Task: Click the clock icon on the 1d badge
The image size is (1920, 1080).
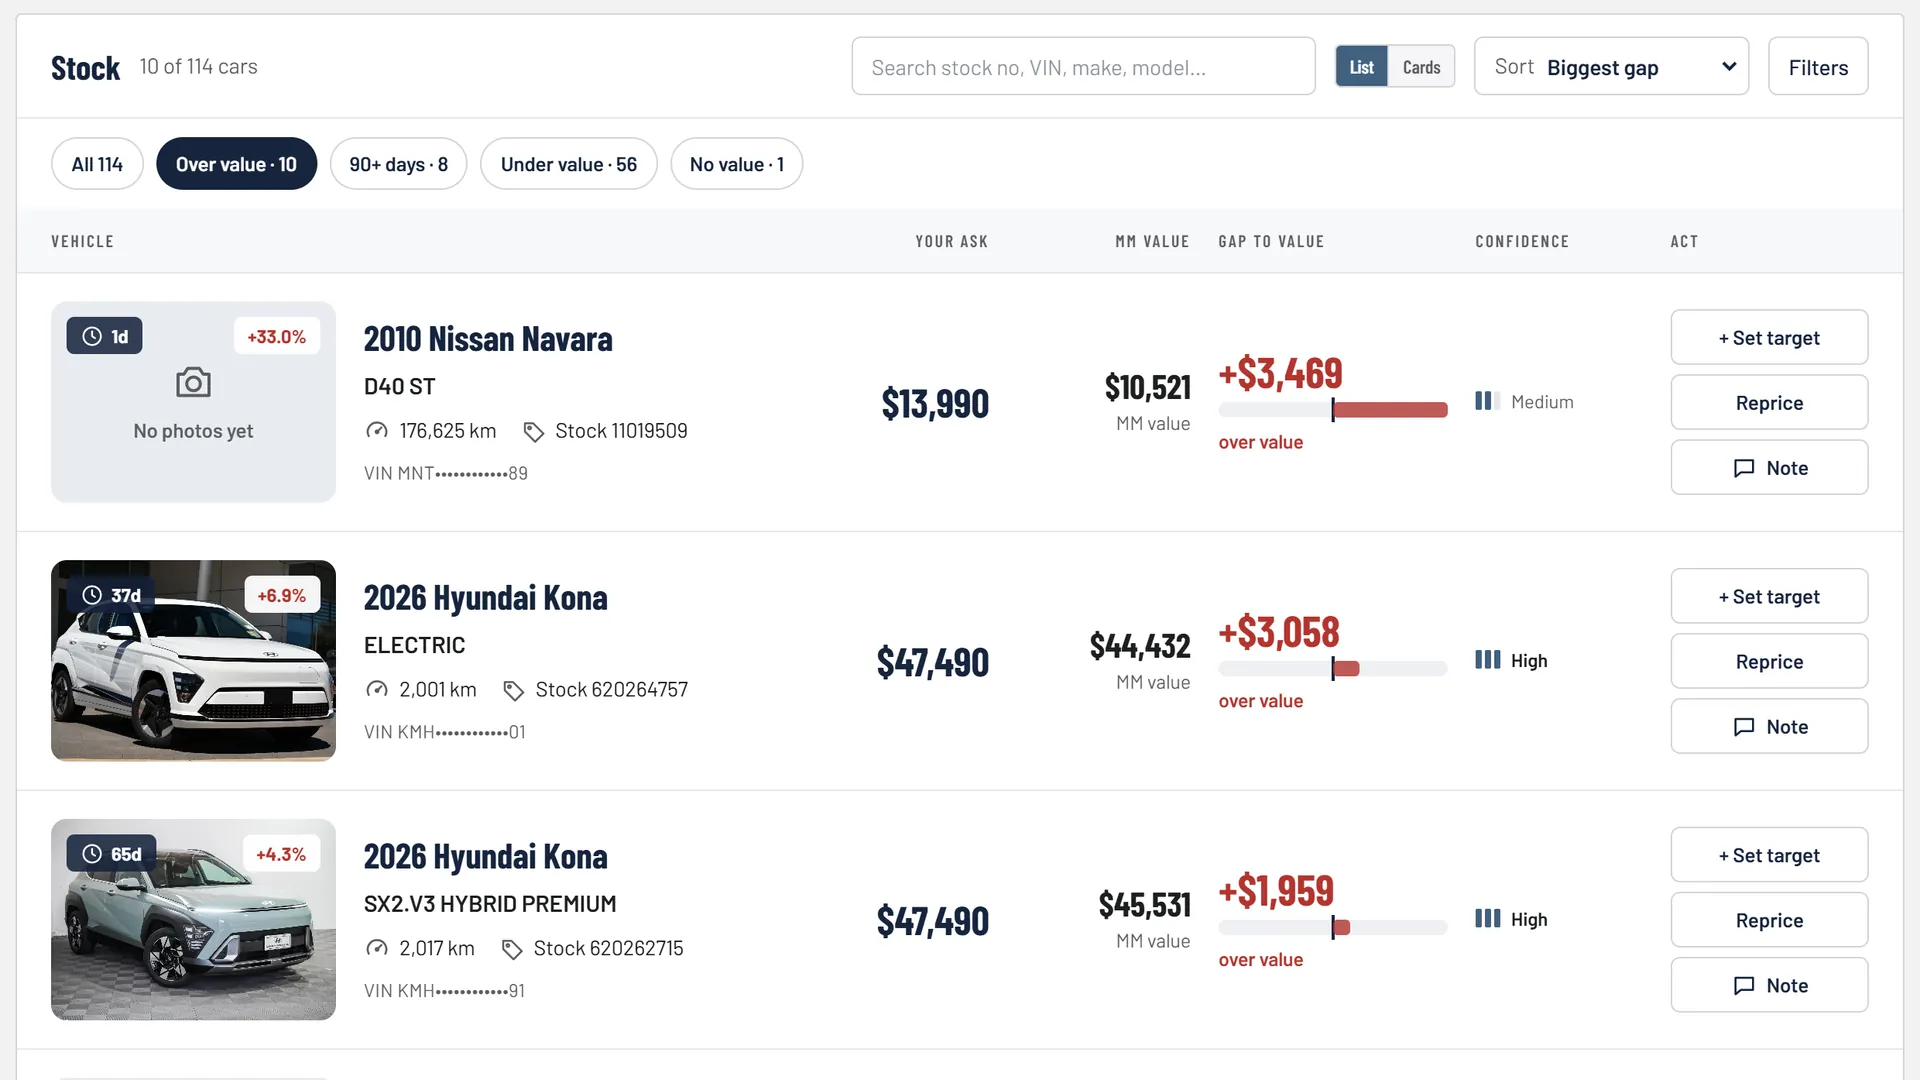Action: pyautogui.click(x=92, y=337)
